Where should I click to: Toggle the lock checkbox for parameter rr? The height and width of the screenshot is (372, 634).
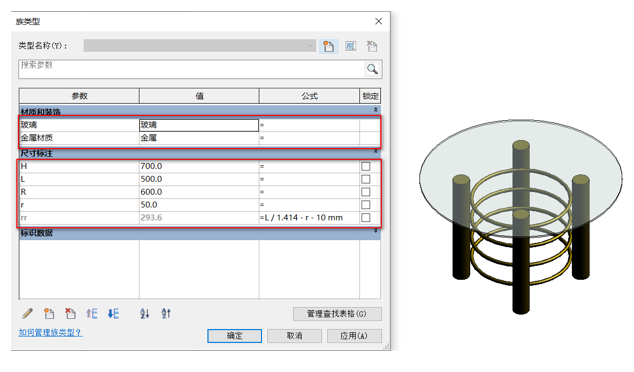(x=366, y=218)
